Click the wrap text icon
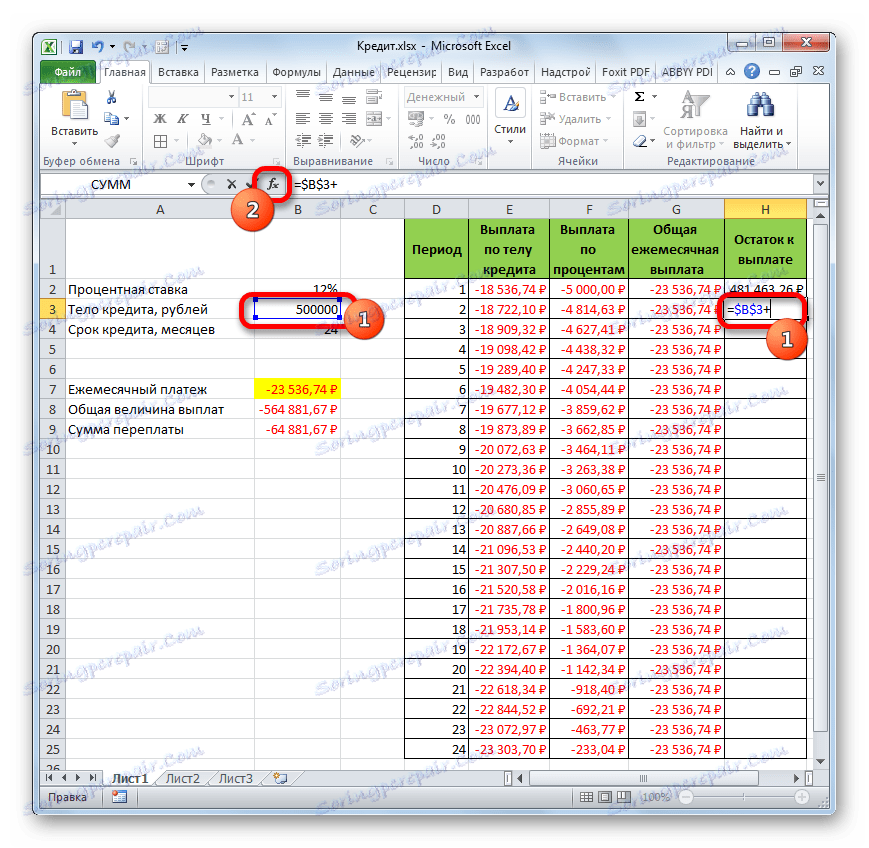 pos(374,97)
